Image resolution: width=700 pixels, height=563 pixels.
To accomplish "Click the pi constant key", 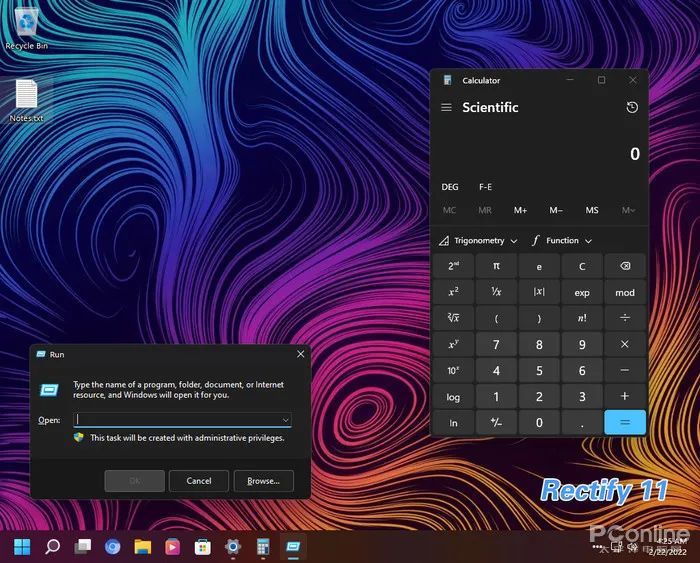I will [496, 266].
